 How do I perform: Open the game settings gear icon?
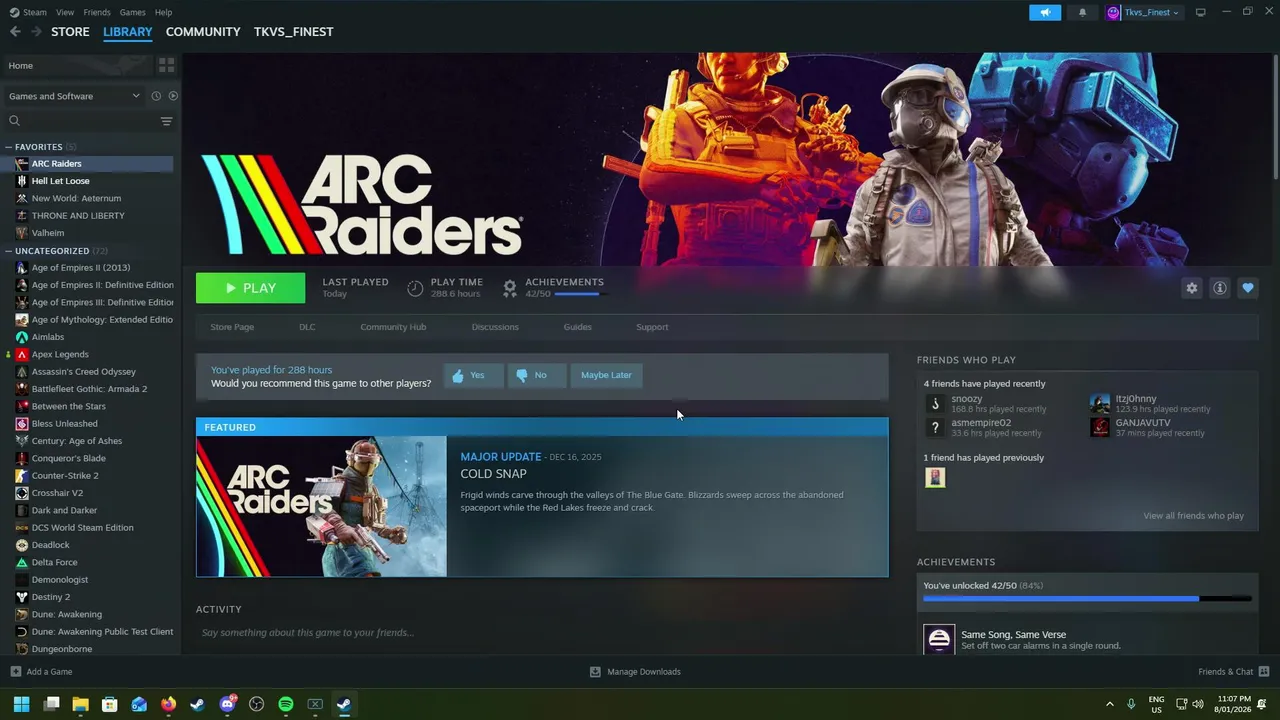pos(1191,288)
